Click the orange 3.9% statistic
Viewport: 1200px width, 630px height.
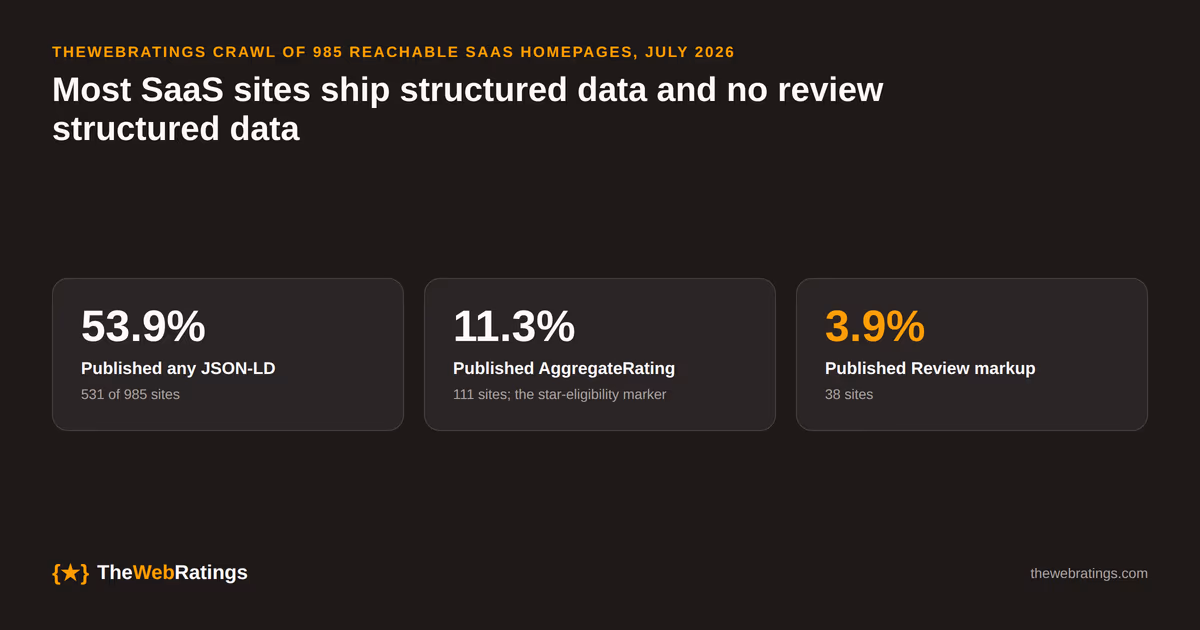875,326
